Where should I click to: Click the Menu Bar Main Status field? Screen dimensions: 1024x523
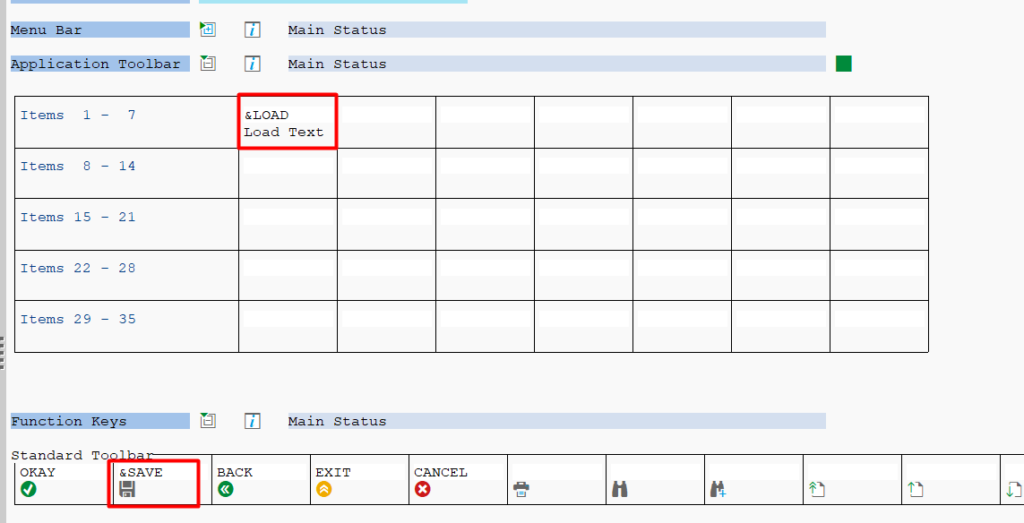[555, 30]
